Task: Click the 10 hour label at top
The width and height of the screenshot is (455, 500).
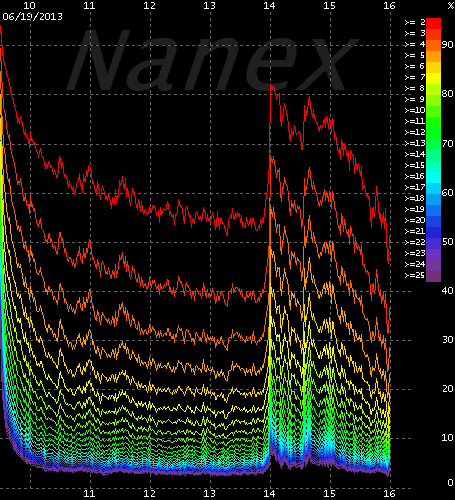Action: point(29,6)
